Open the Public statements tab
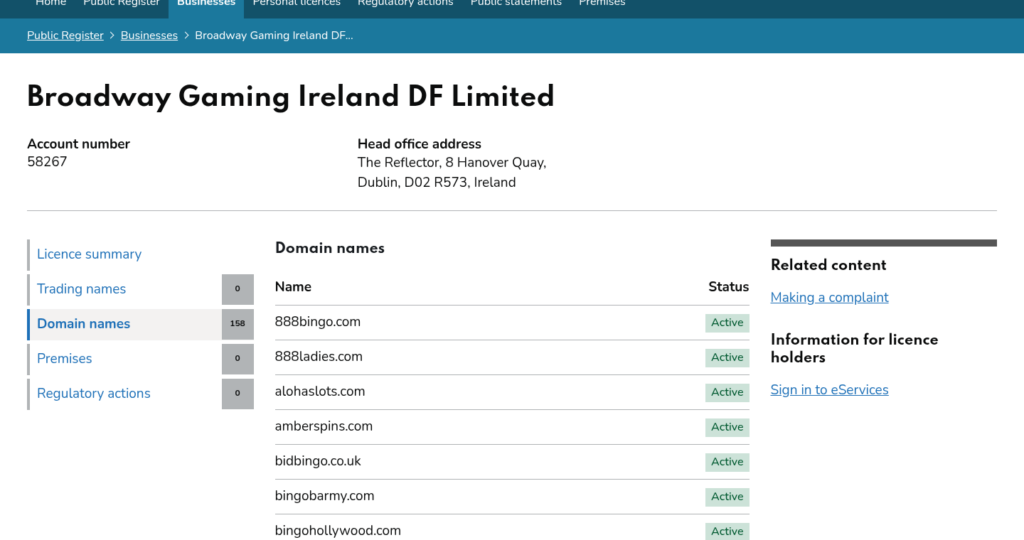Viewport: 1024px width, 540px height. (x=516, y=3)
